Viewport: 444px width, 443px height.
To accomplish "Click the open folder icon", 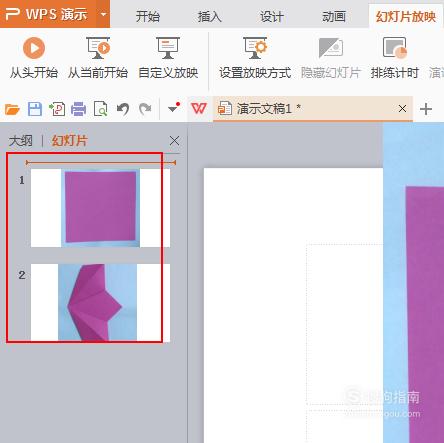I will [12, 109].
